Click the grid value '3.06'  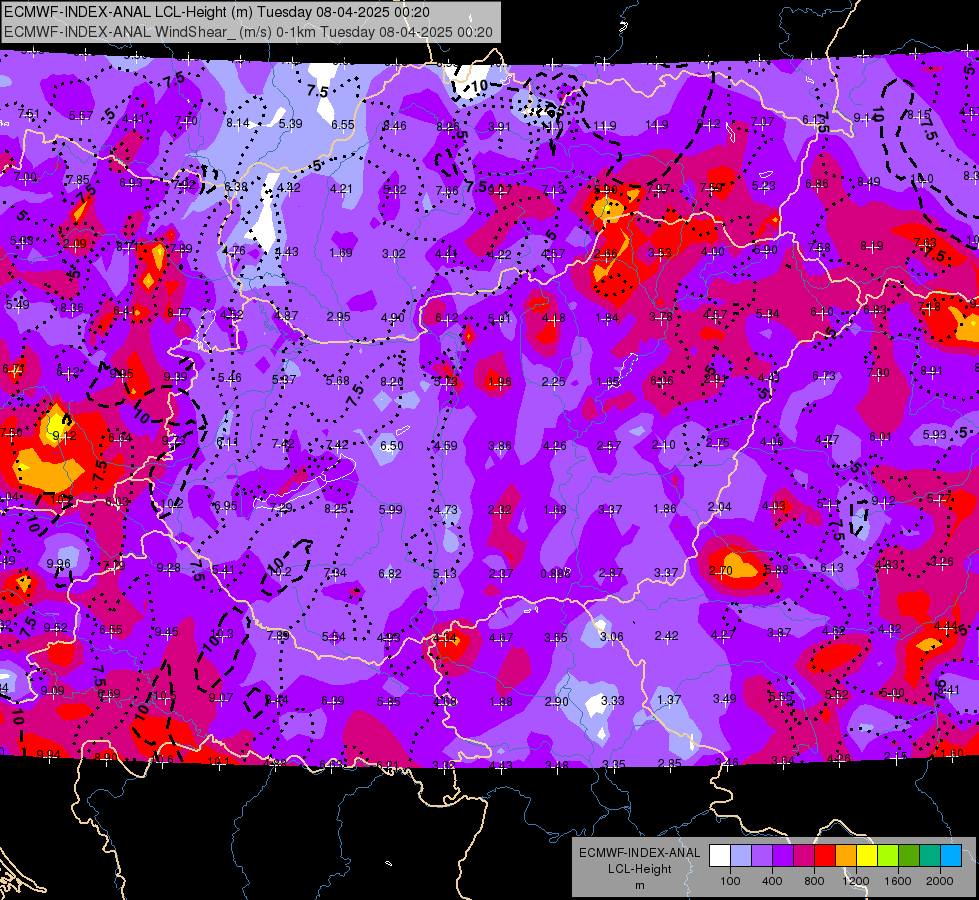(x=611, y=636)
